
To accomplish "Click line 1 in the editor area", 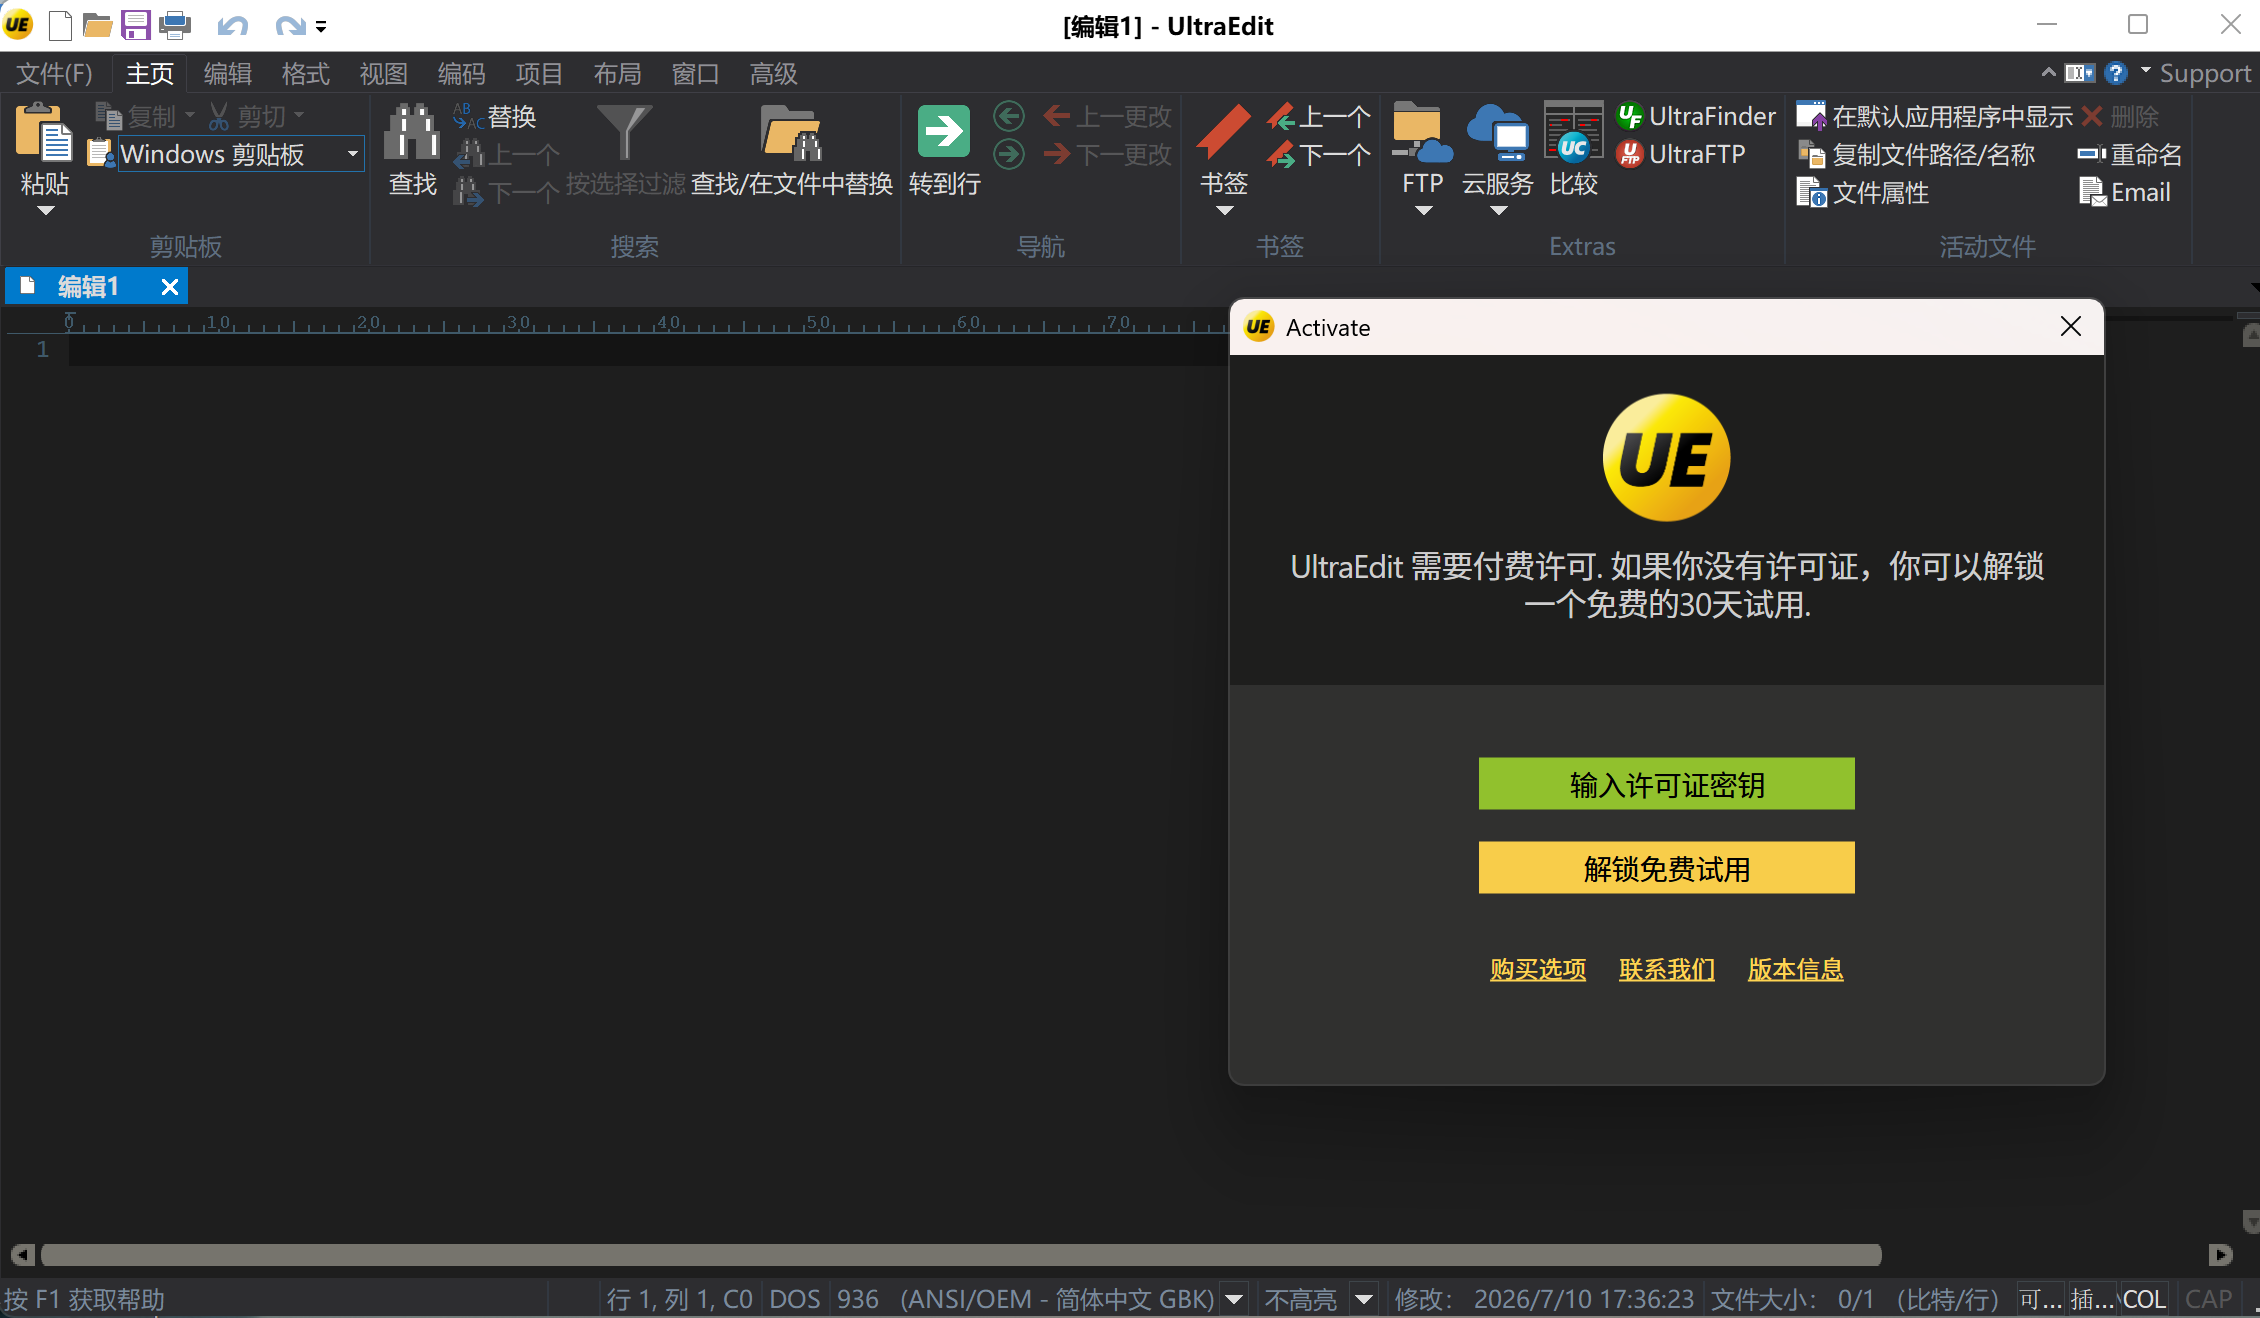I will [x=648, y=349].
